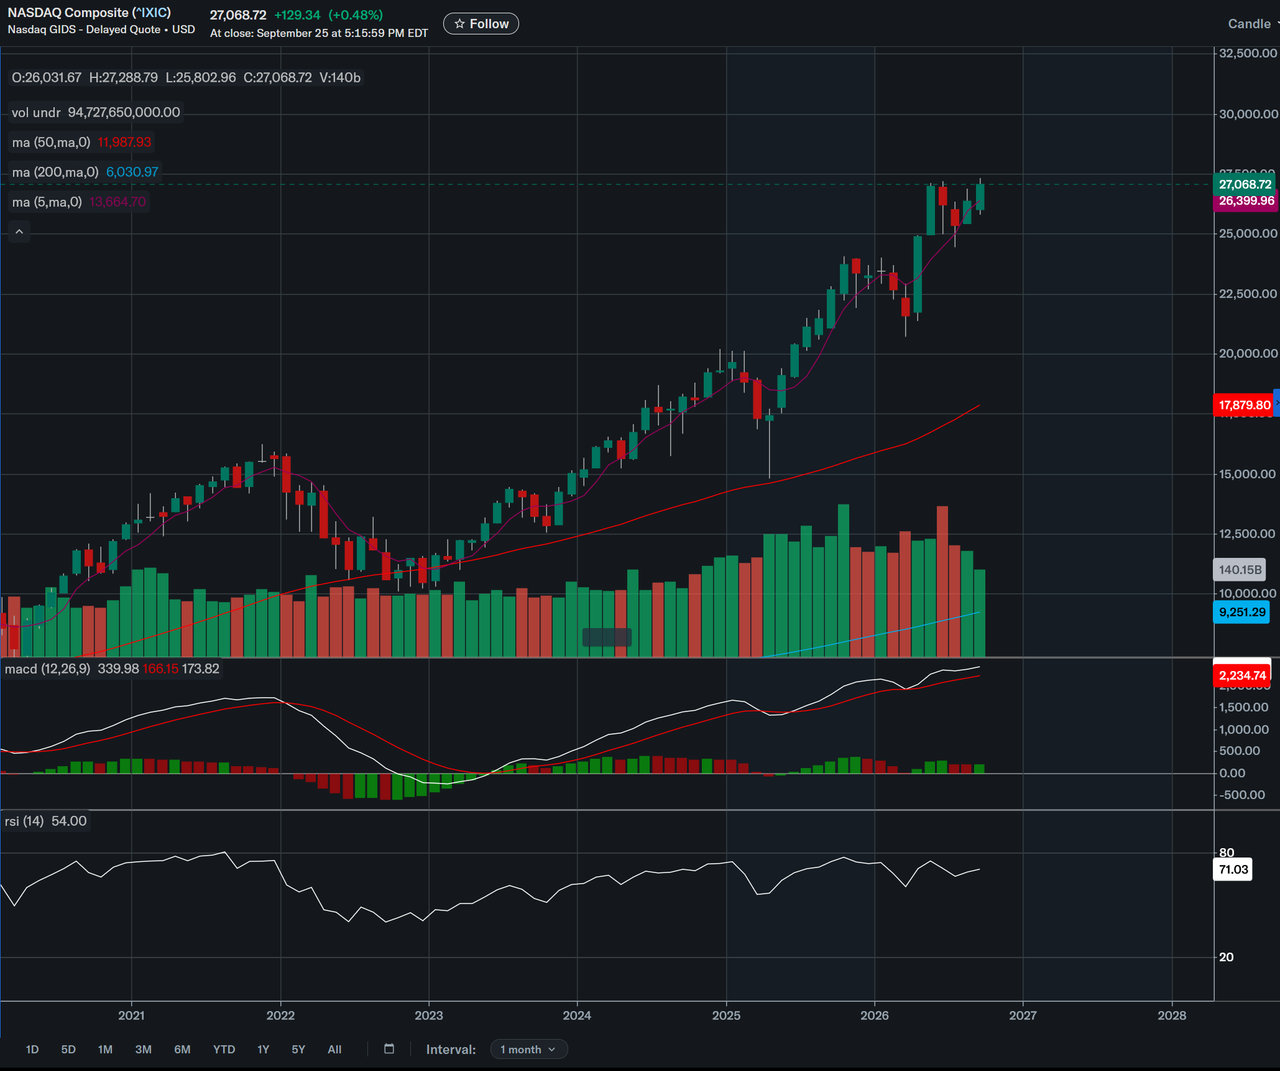Image resolution: width=1280 pixels, height=1071 pixels.
Task: Click the 2027 label on time axis
Action: (1023, 1015)
